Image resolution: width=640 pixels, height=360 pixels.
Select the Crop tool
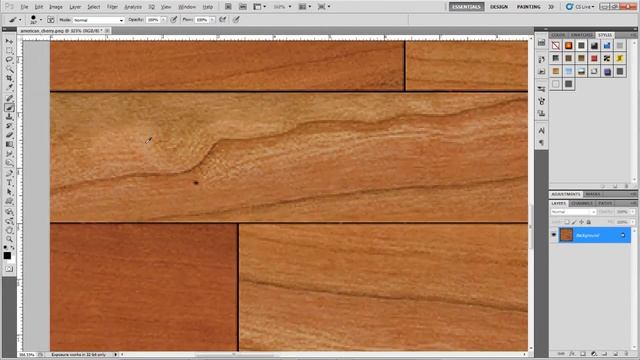pos(9,78)
